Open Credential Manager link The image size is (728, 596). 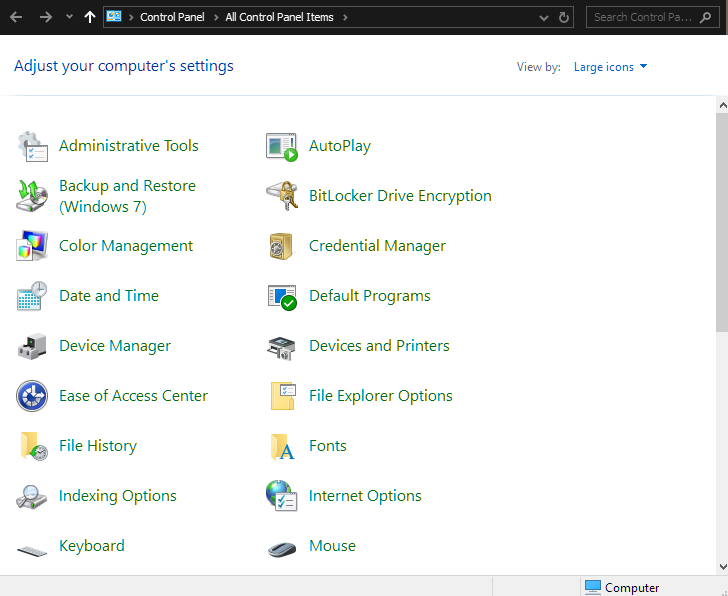(x=377, y=246)
